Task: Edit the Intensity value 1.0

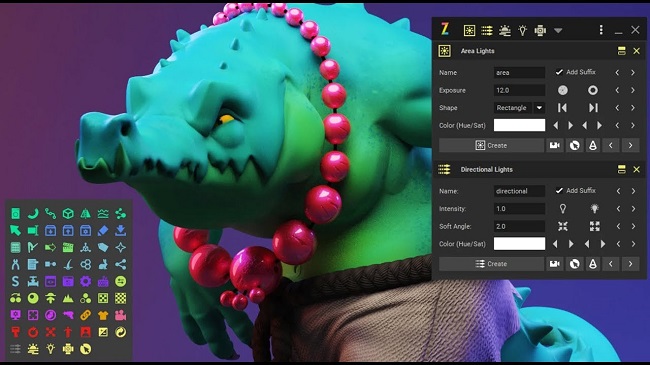Action: click(519, 209)
